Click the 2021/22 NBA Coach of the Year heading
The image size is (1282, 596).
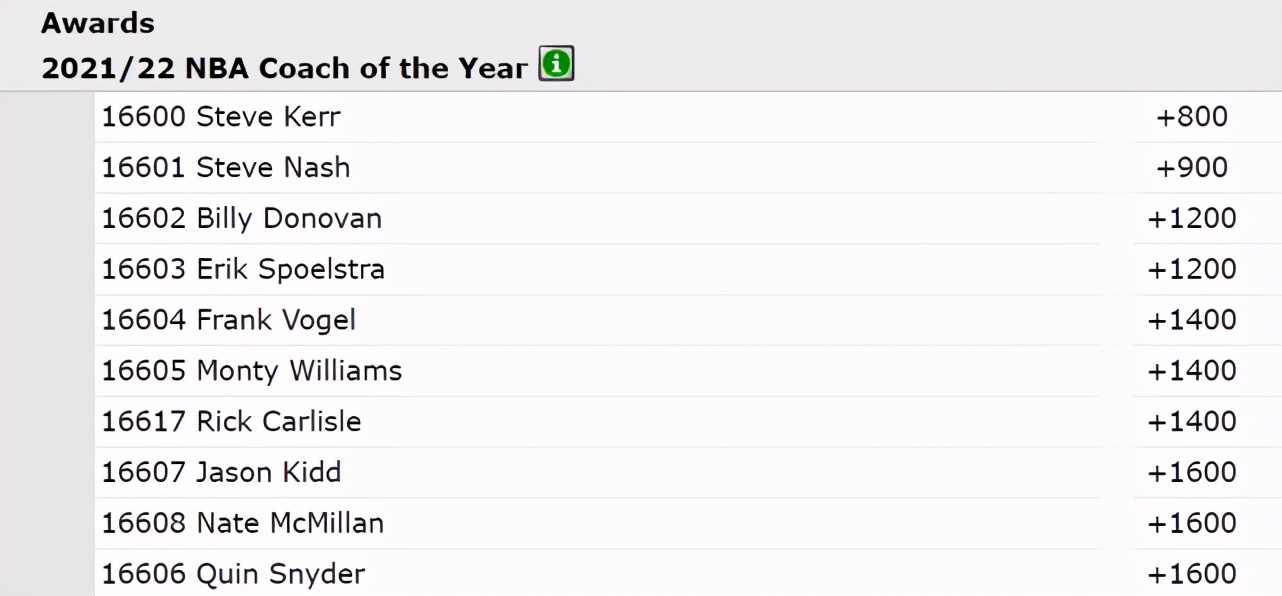[x=284, y=68]
